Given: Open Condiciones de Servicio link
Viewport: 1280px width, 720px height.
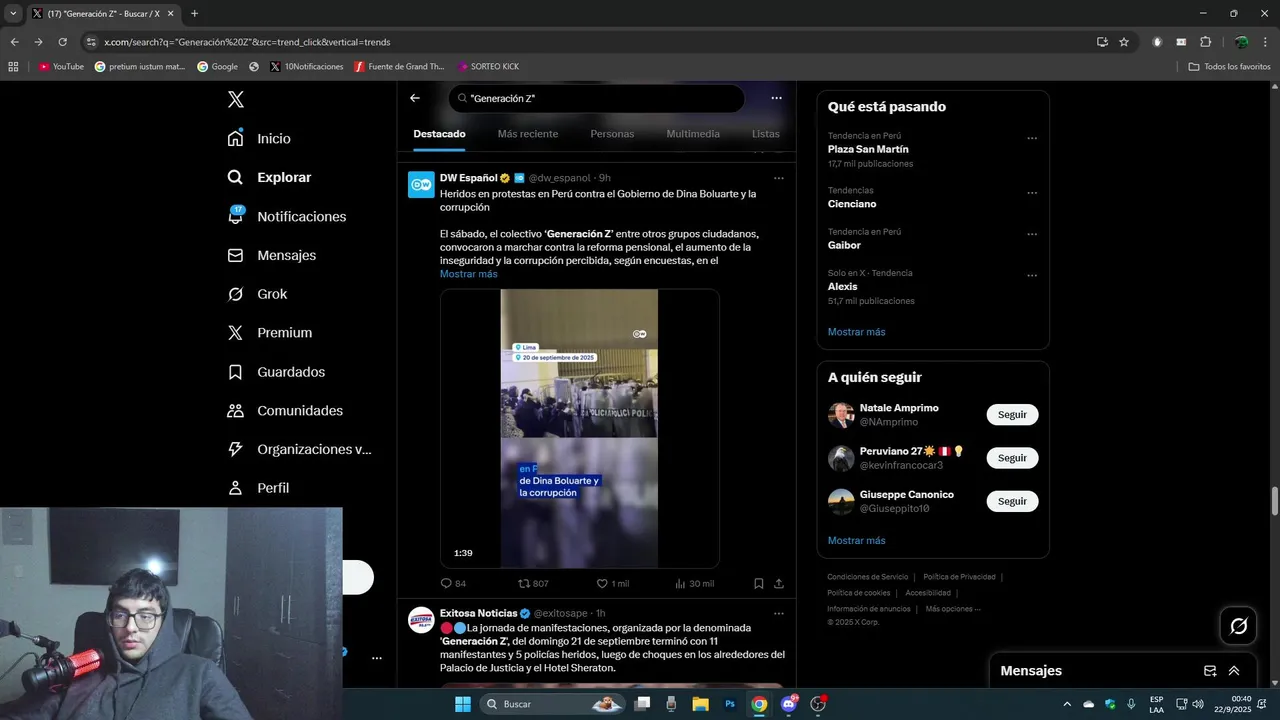Looking at the screenshot, I should coord(867,577).
